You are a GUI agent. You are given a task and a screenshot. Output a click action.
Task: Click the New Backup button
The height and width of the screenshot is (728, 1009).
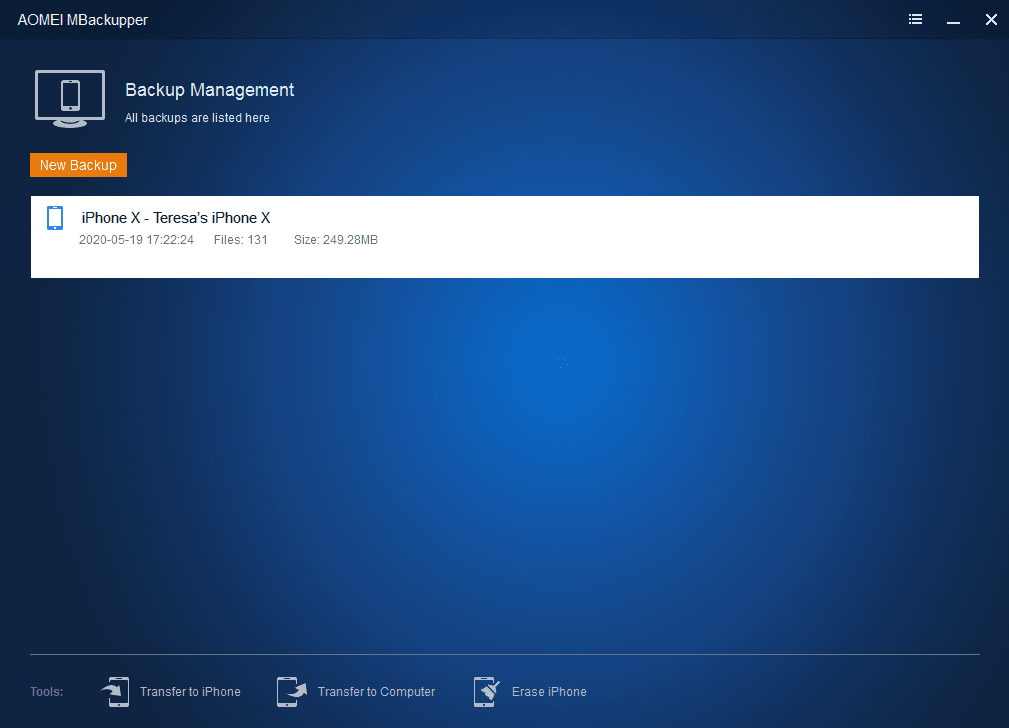79,165
